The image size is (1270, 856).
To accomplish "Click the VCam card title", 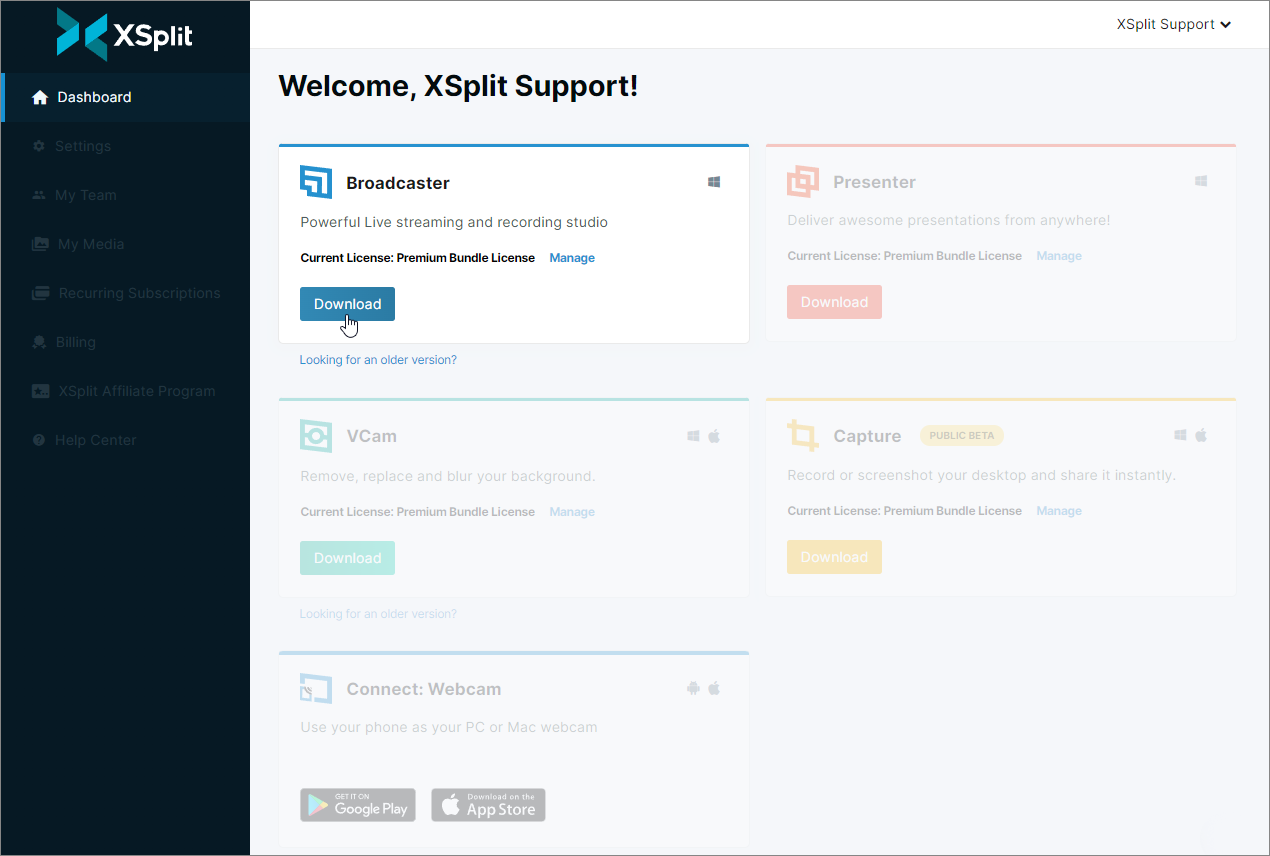I will pyautogui.click(x=371, y=436).
